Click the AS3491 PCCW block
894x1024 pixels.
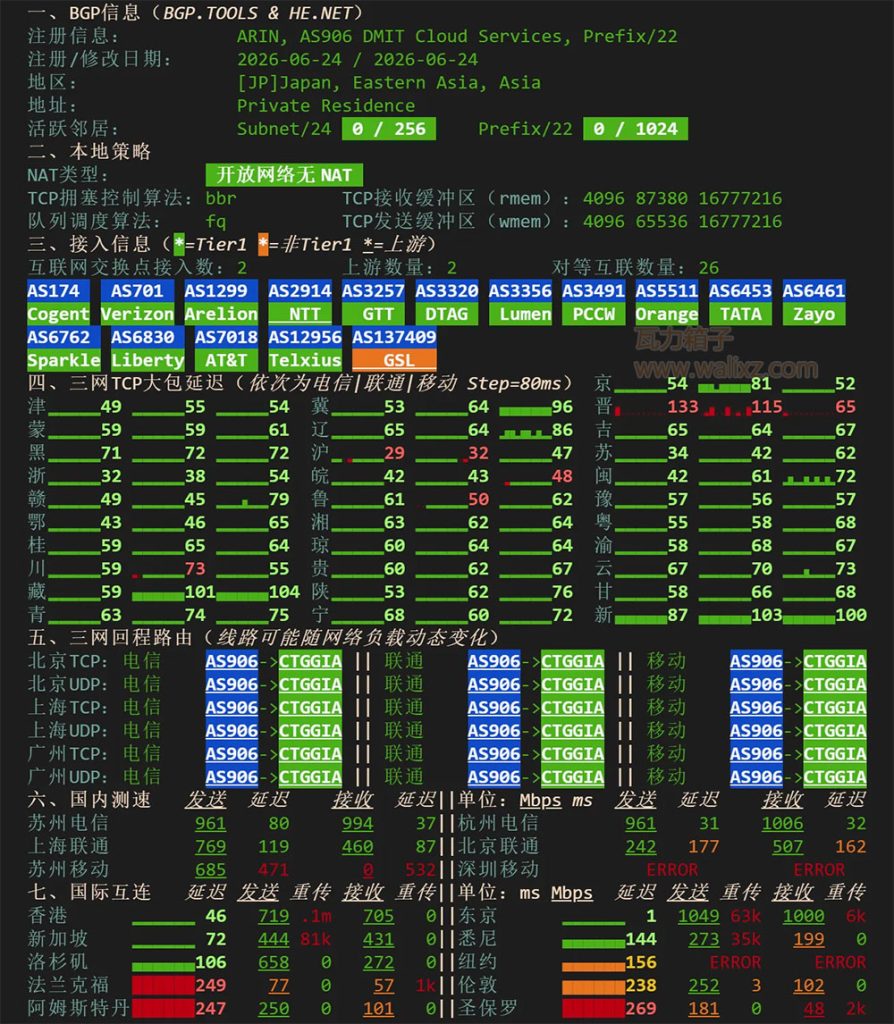[594, 302]
